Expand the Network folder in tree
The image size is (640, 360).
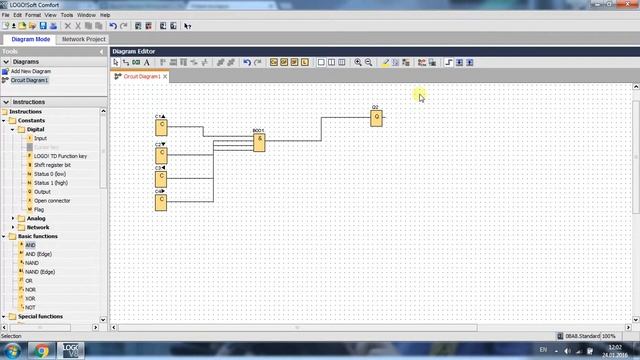pos(13,227)
